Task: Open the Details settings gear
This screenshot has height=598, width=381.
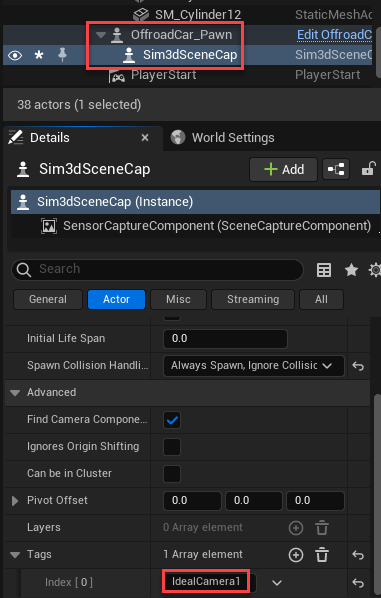Action: [x=375, y=270]
